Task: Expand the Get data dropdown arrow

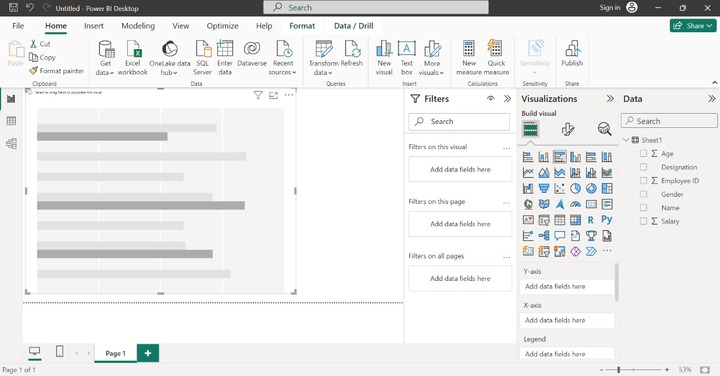Action: click(112, 73)
